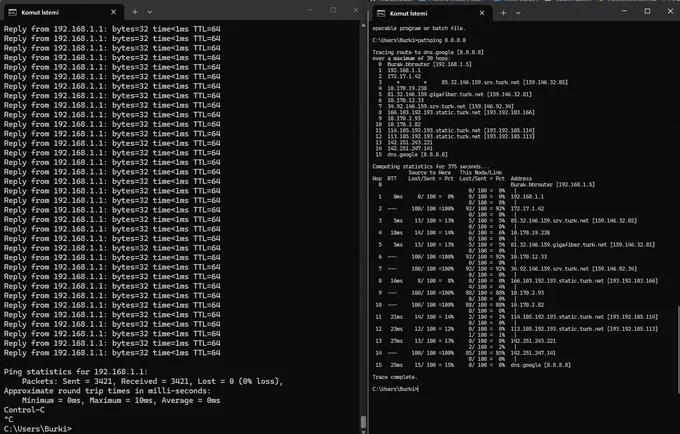
Task: Close the Komut İstemi tab in the right terminal
Action: coord(482,13)
